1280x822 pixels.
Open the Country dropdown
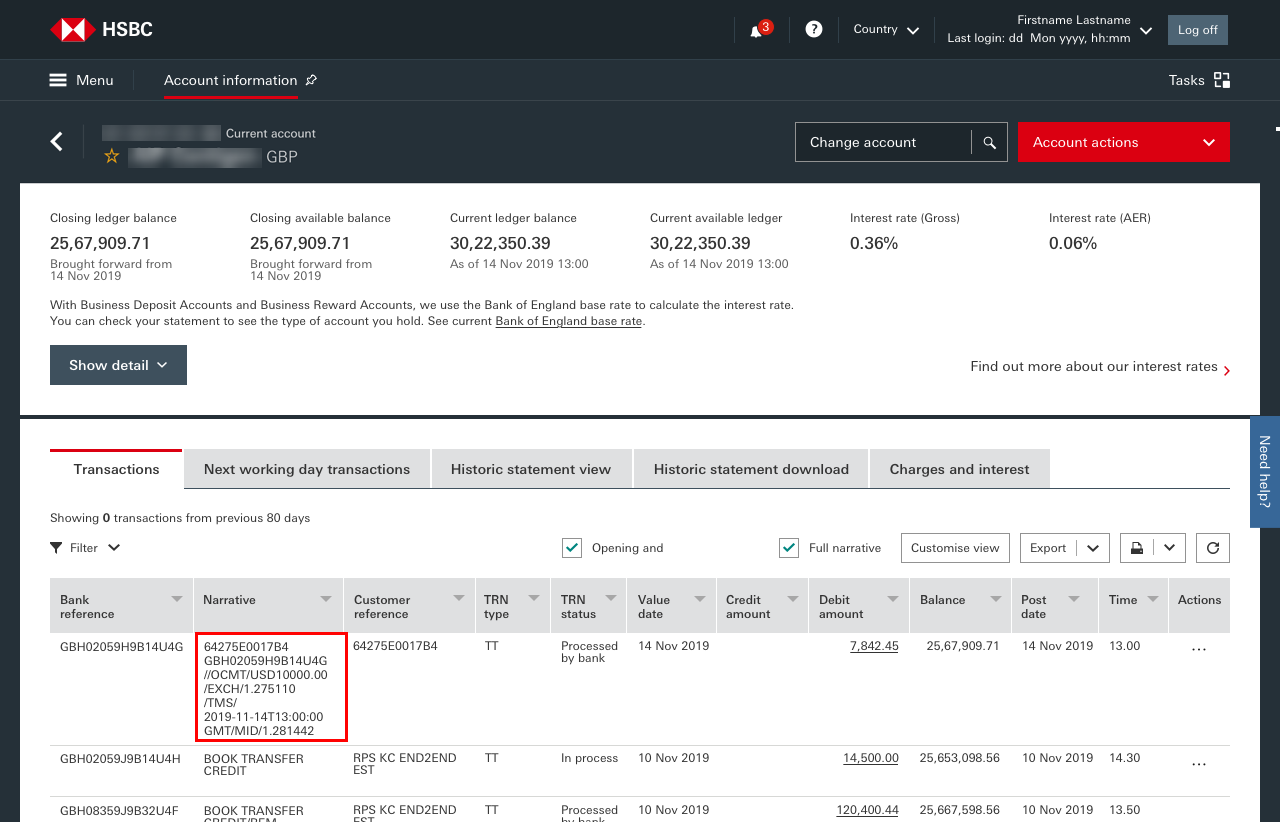coord(885,30)
